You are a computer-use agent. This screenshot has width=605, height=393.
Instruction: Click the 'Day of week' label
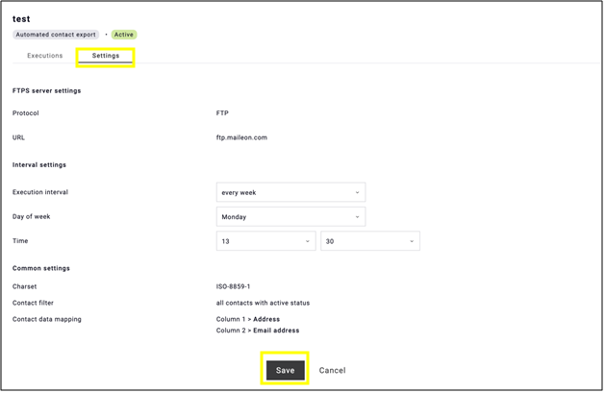pos(31,216)
